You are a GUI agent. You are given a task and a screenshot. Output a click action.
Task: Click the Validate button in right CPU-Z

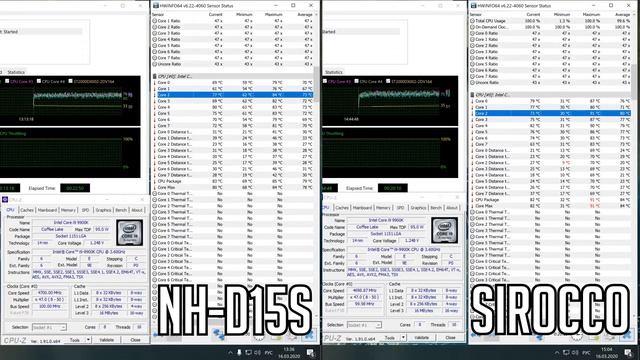422,338
